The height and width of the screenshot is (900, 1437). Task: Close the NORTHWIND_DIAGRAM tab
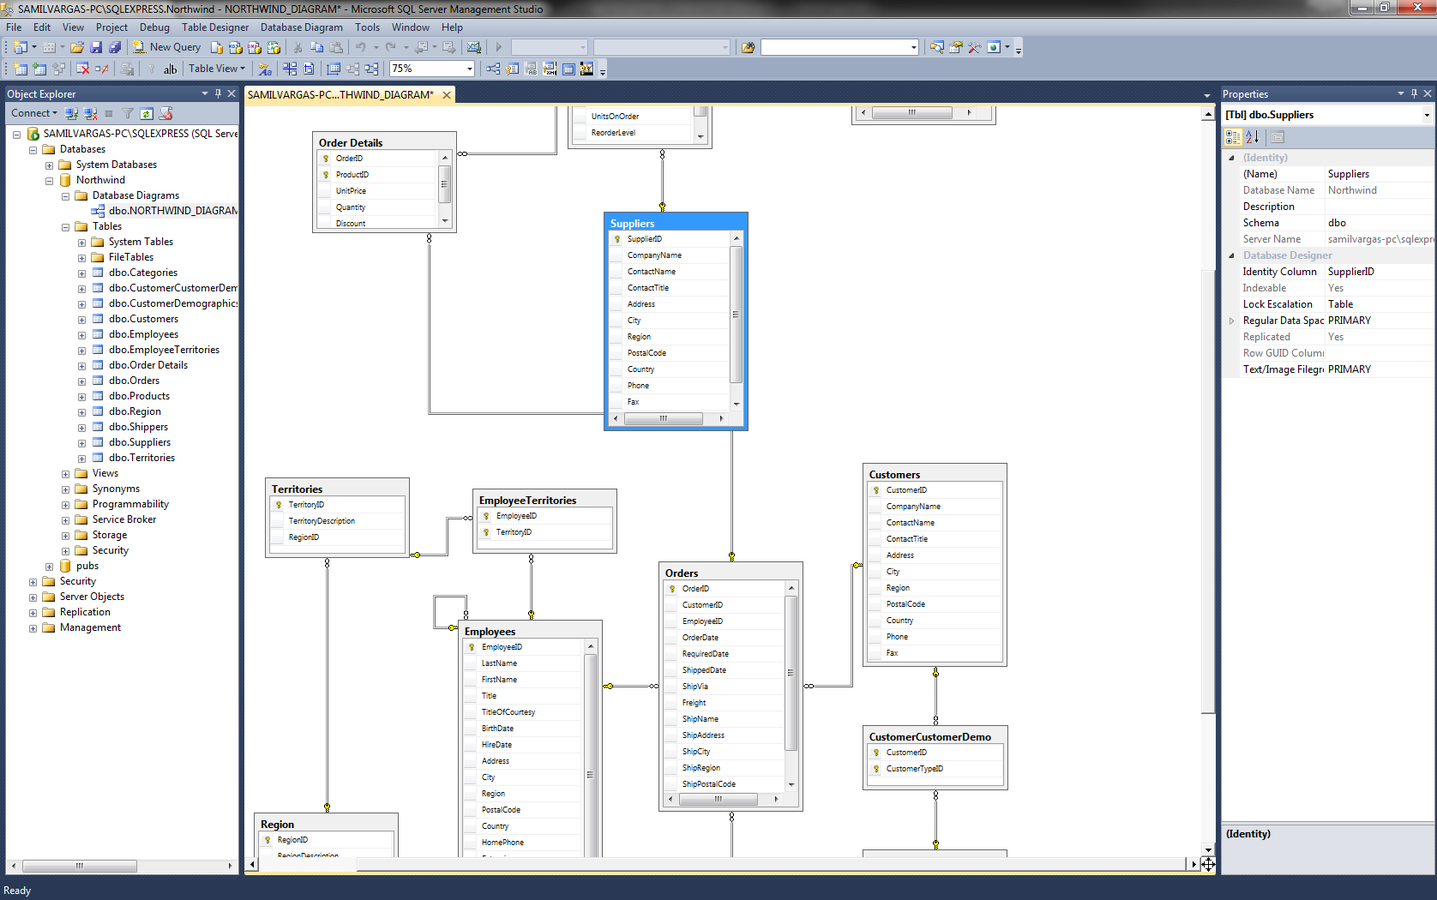[447, 95]
